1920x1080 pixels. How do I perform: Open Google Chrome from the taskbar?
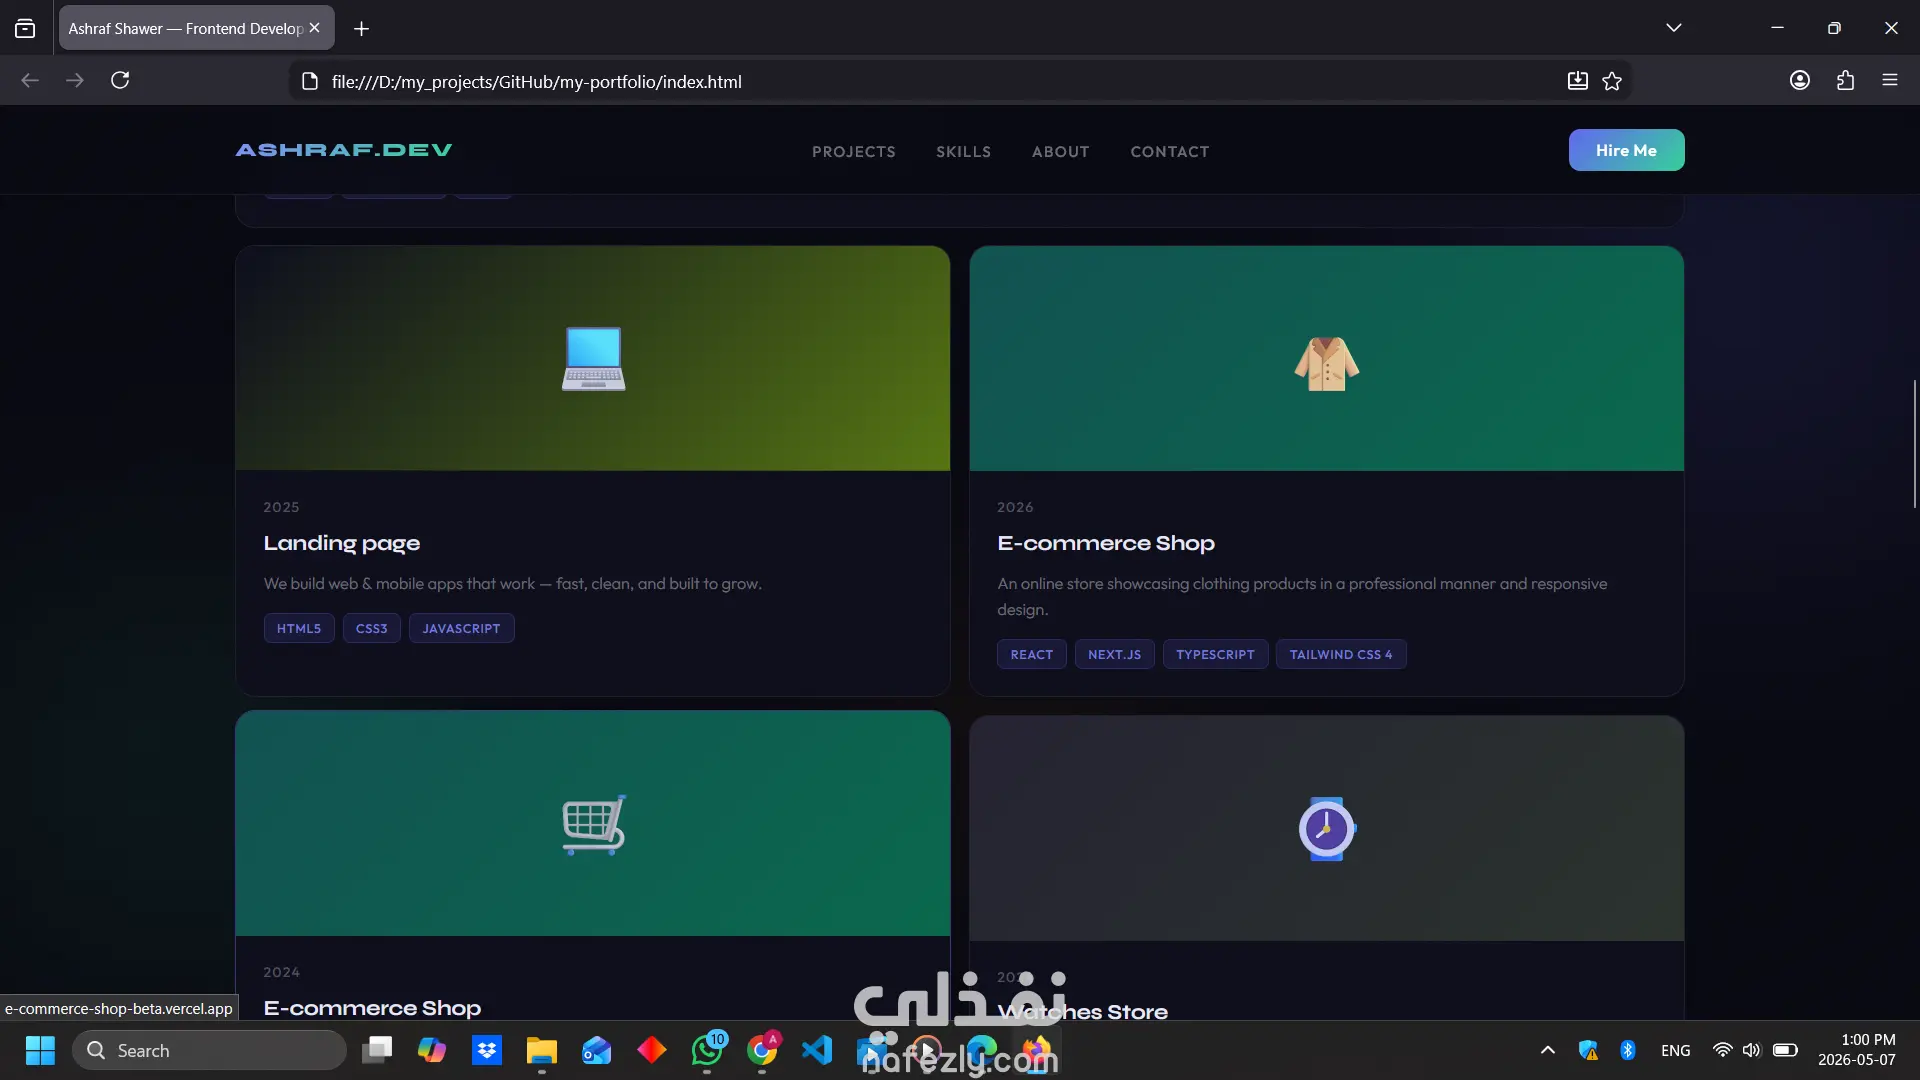(x=762, y=1050)
